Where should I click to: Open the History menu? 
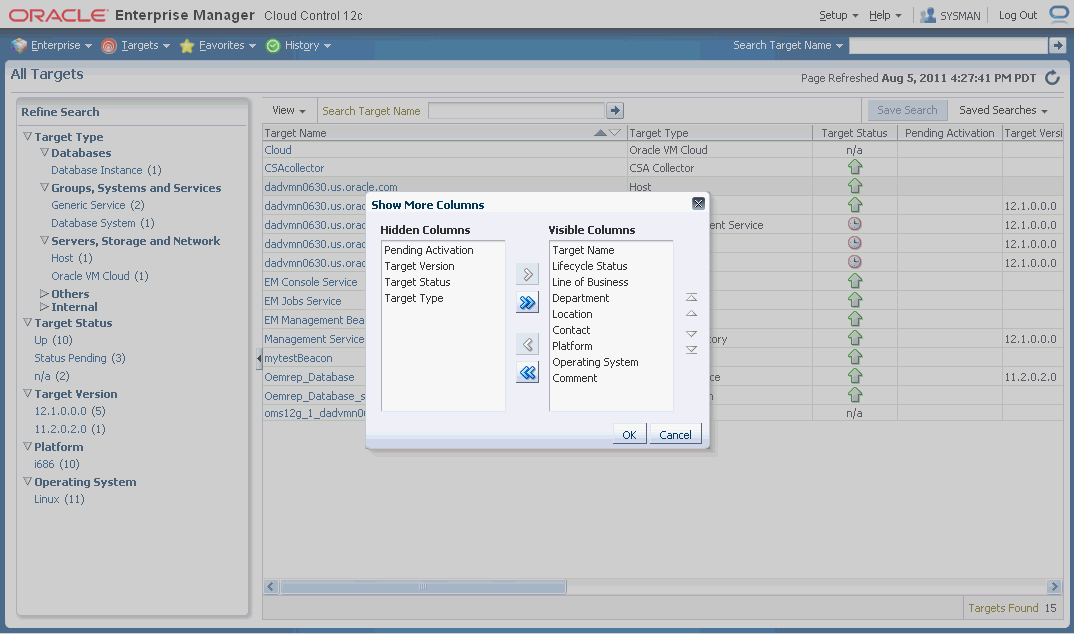coord(299,45)
